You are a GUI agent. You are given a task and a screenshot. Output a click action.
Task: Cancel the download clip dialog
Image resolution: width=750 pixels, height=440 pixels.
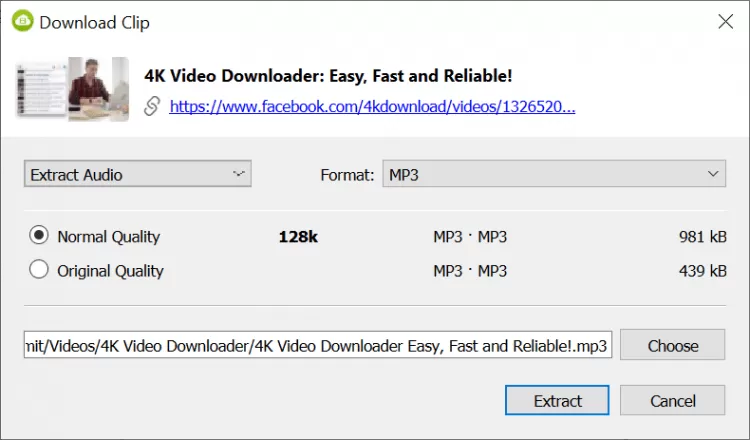(x=672, y=401)
